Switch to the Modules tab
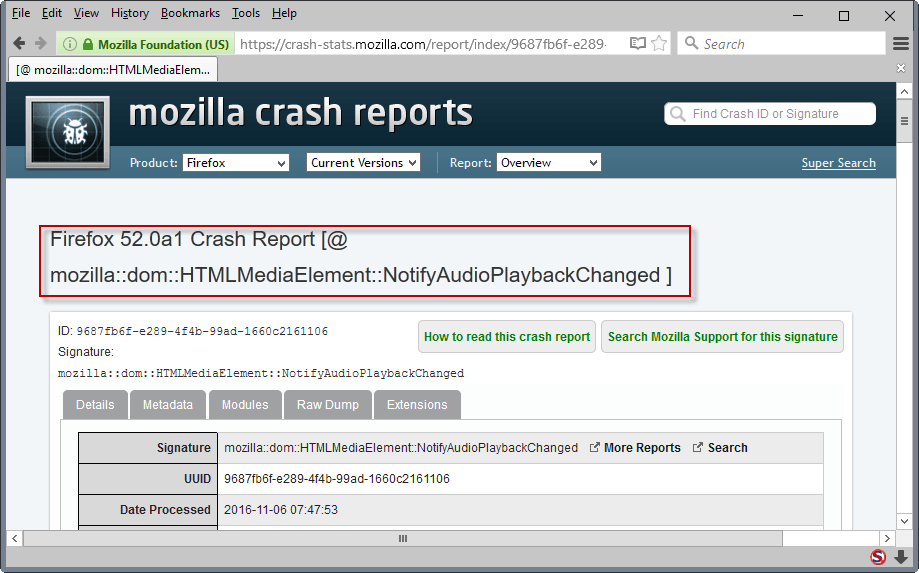Viewport: 919px width, 573px height. click(245, 405)
